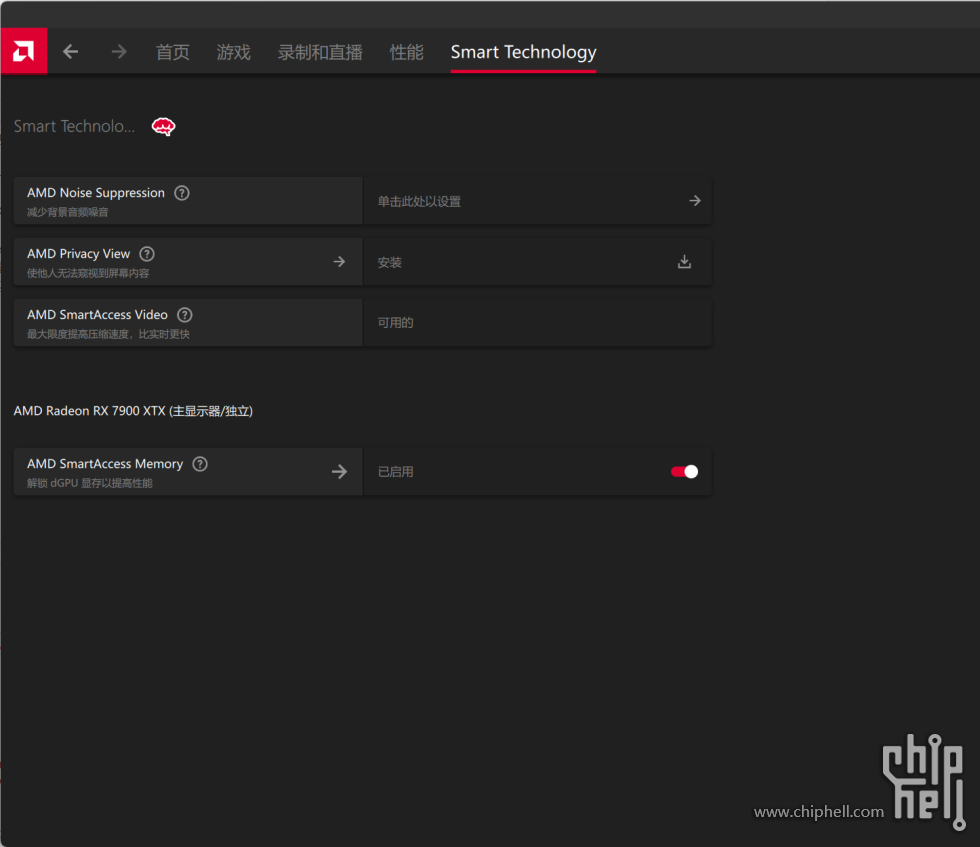Viewport: 980px width, 847px height.
Task: Open the 首页 tab
Action: tap(172, 52)
